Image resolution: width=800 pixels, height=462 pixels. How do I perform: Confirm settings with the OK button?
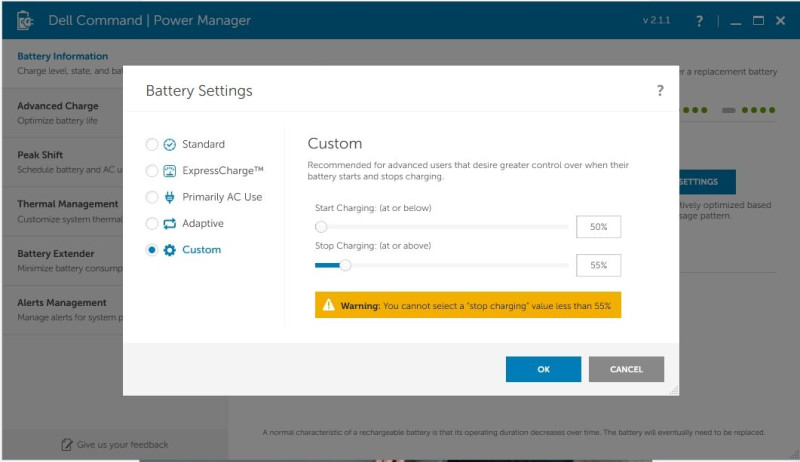coord(543,369)
